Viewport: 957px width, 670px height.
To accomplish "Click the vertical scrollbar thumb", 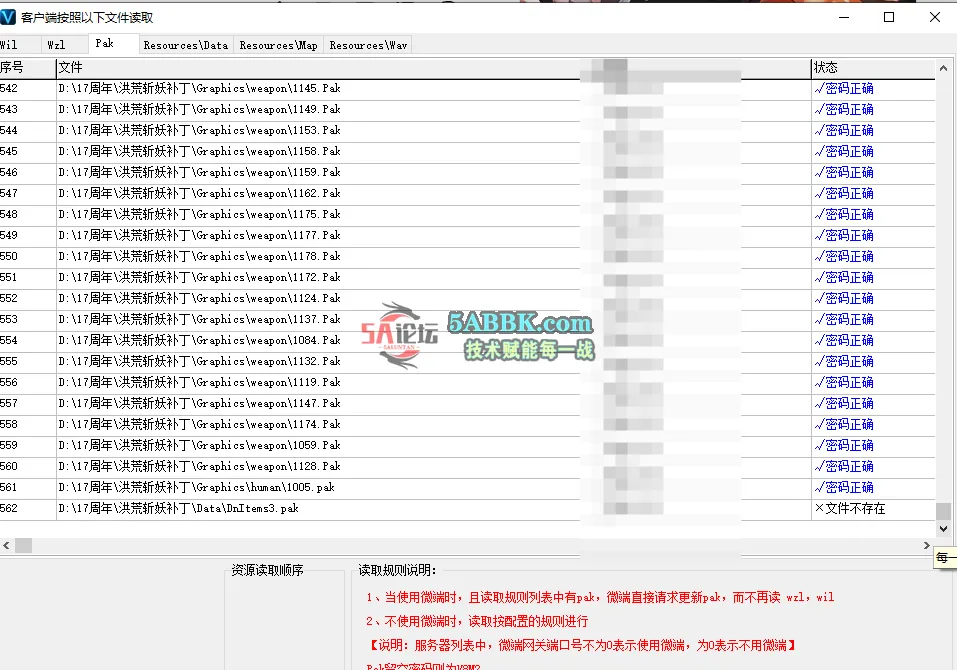I will click(943, 511).
